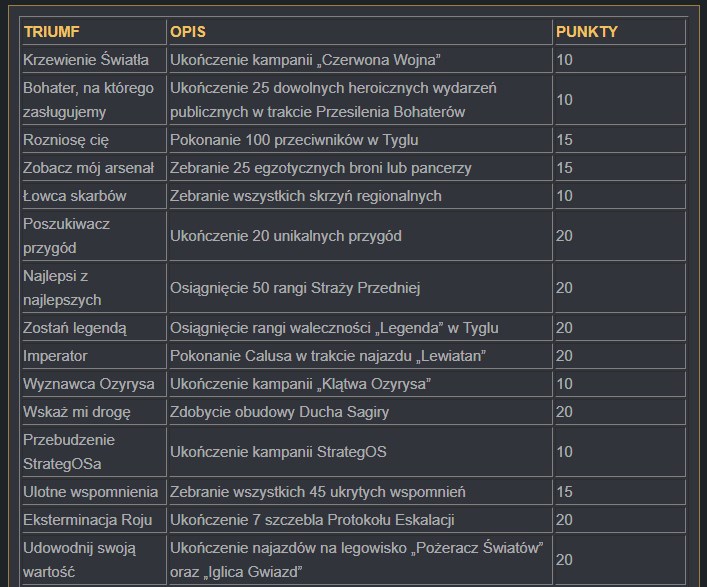Select the 'Eksterminacja Roju' triumph cell
Image resolution: width=707 pixels, height=587 pixels.
tap(89, 520)
